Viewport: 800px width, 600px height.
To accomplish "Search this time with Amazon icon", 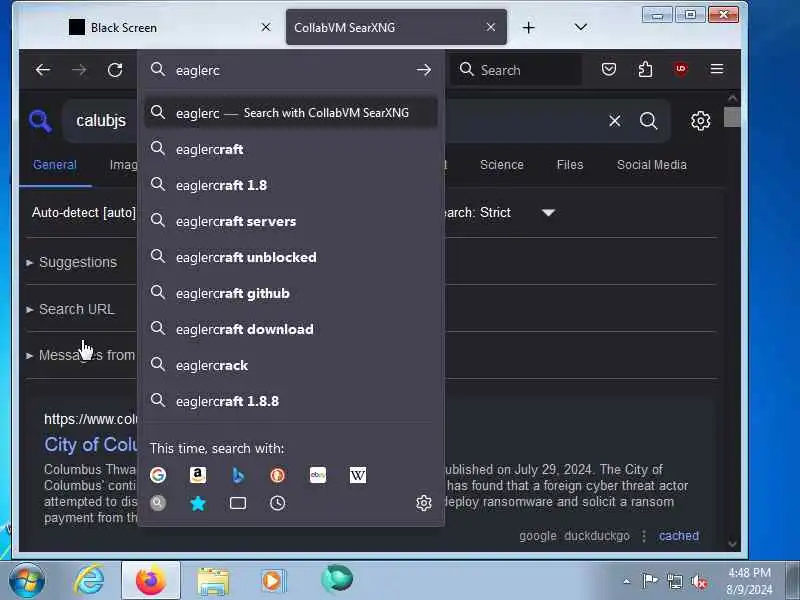I will point(198,475).
